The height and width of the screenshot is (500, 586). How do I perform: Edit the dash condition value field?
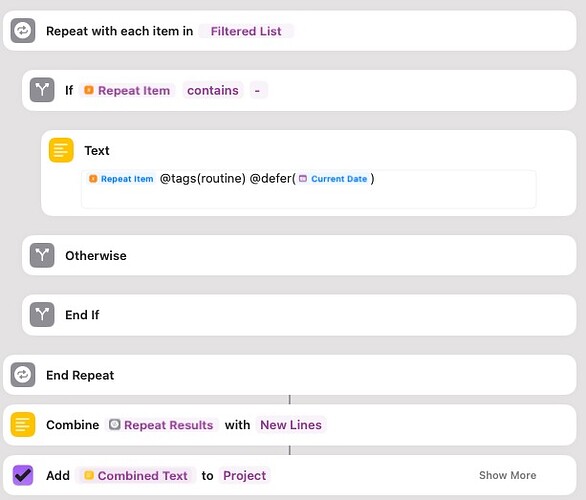pyautogui.click(x=258, y=90)
